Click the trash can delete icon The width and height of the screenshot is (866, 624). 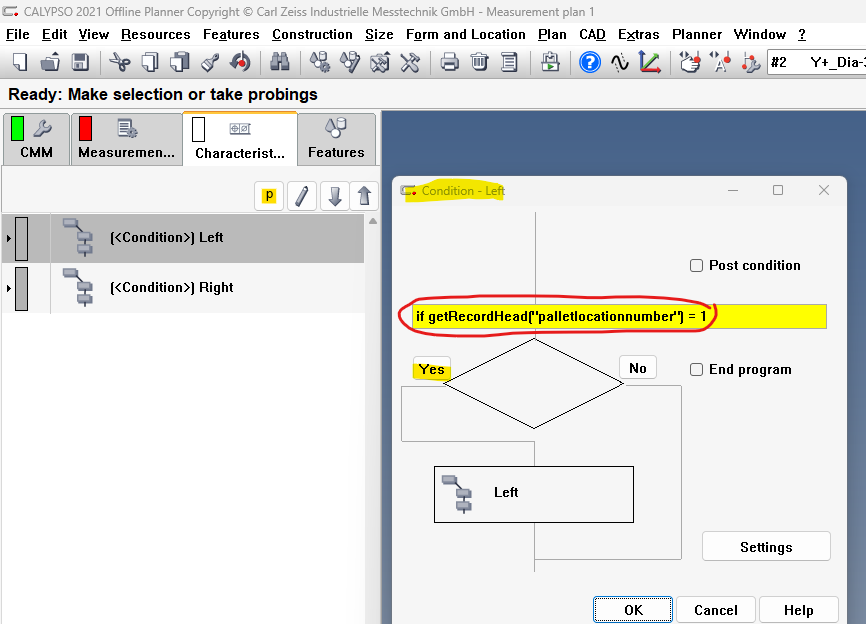[480, 63]
